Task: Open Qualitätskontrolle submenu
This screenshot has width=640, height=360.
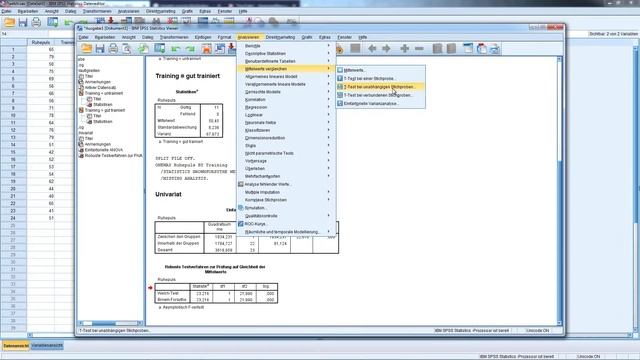Action: pyautogui.click(x=286, y=216)
